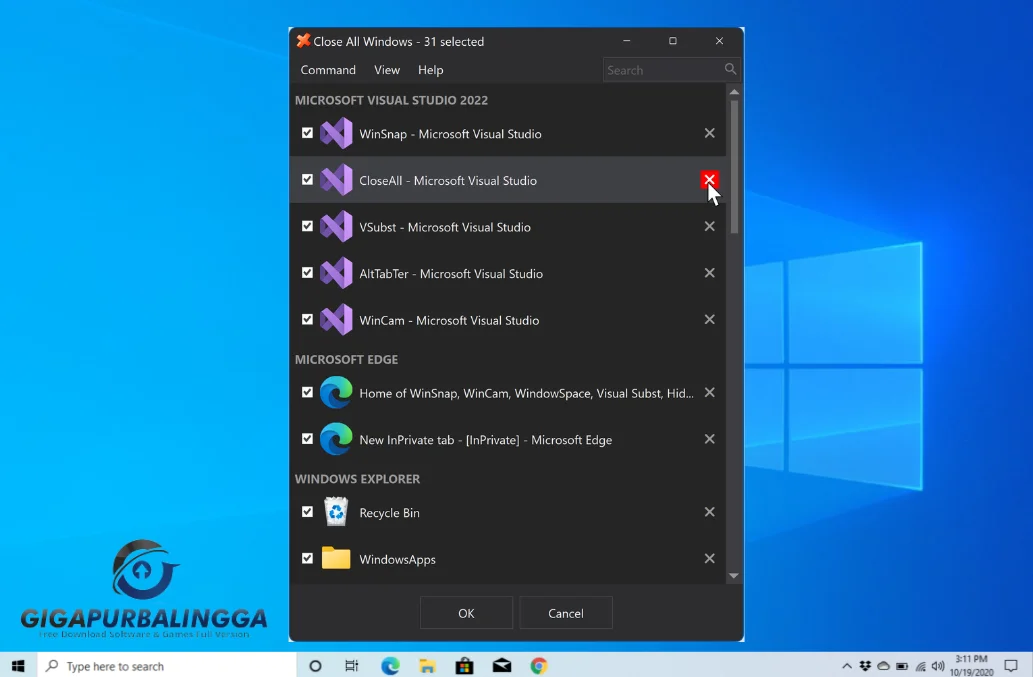Click Edge icon of InPrivate tab row
Screen dimensions: 1033x677
[336, 439]
